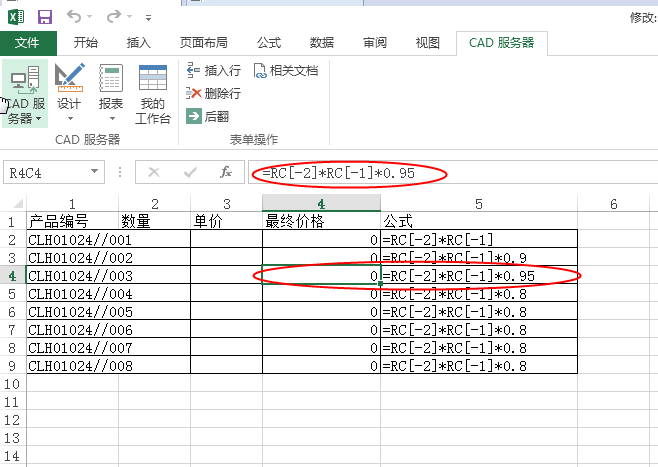This screenshot has width=658, height=467.
Task: Click 插入行 to insert a row
Action: (x=214, y=70)
